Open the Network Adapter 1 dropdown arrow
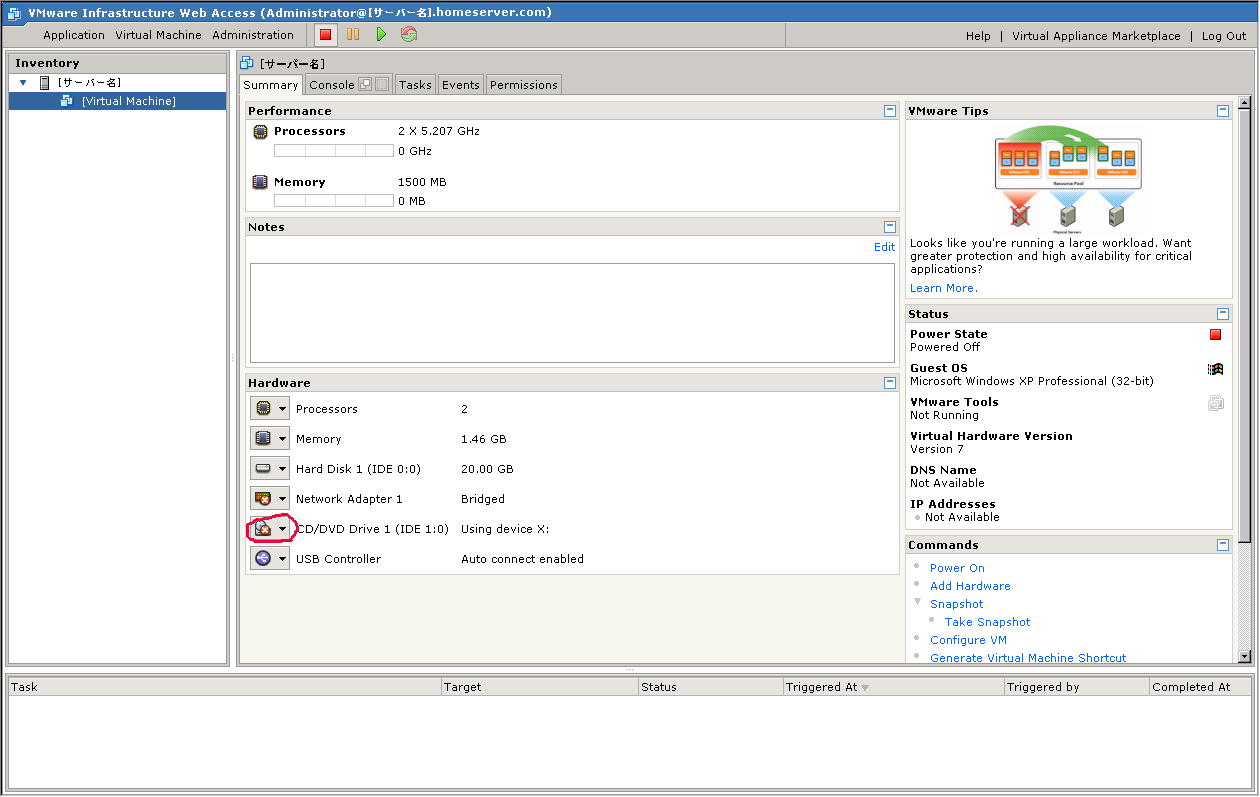The height and width of the screenshot is (797, 1260). [281, 498]
